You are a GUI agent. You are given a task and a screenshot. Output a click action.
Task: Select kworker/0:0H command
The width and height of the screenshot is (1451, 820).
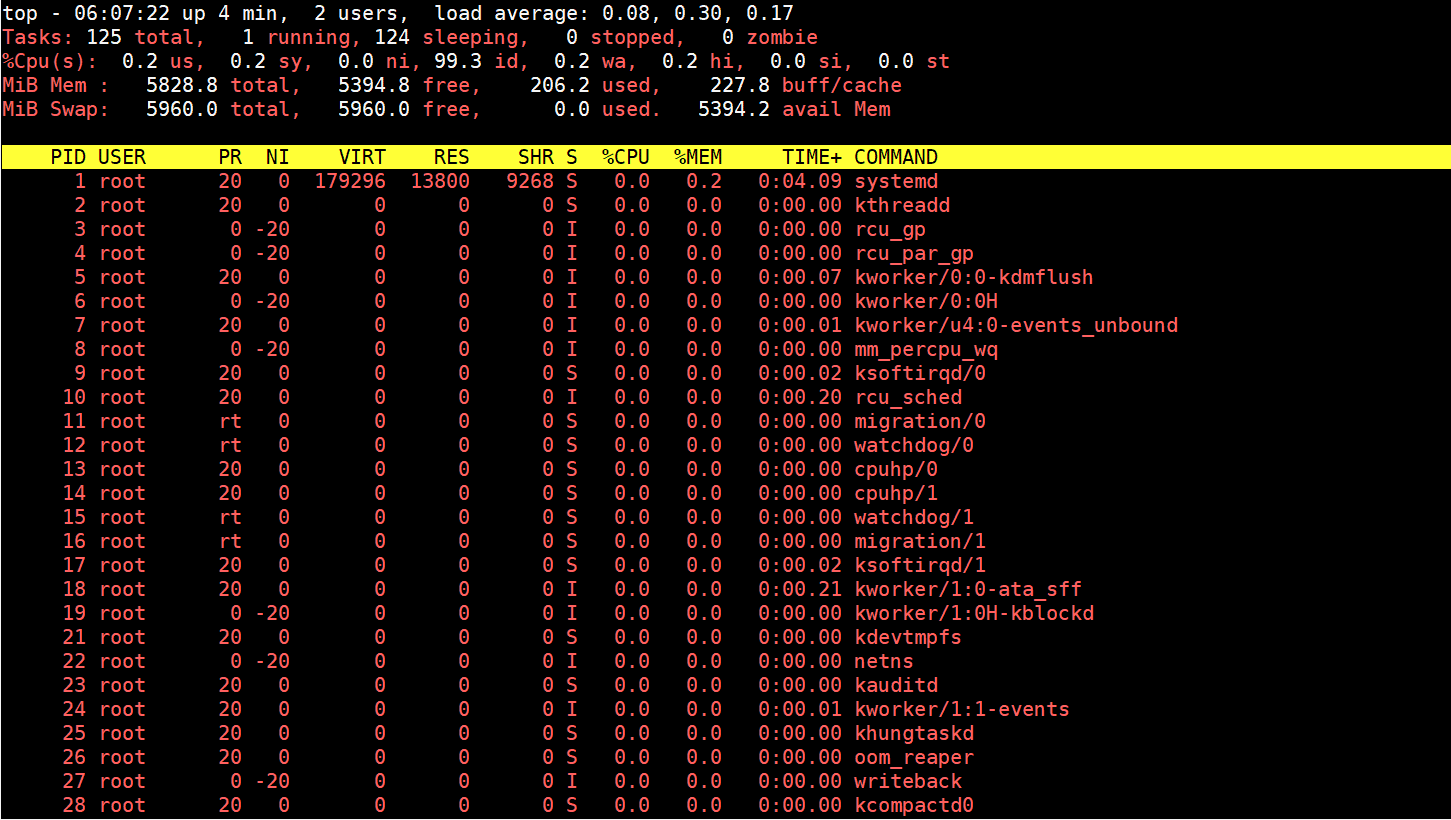click(926, 301)
